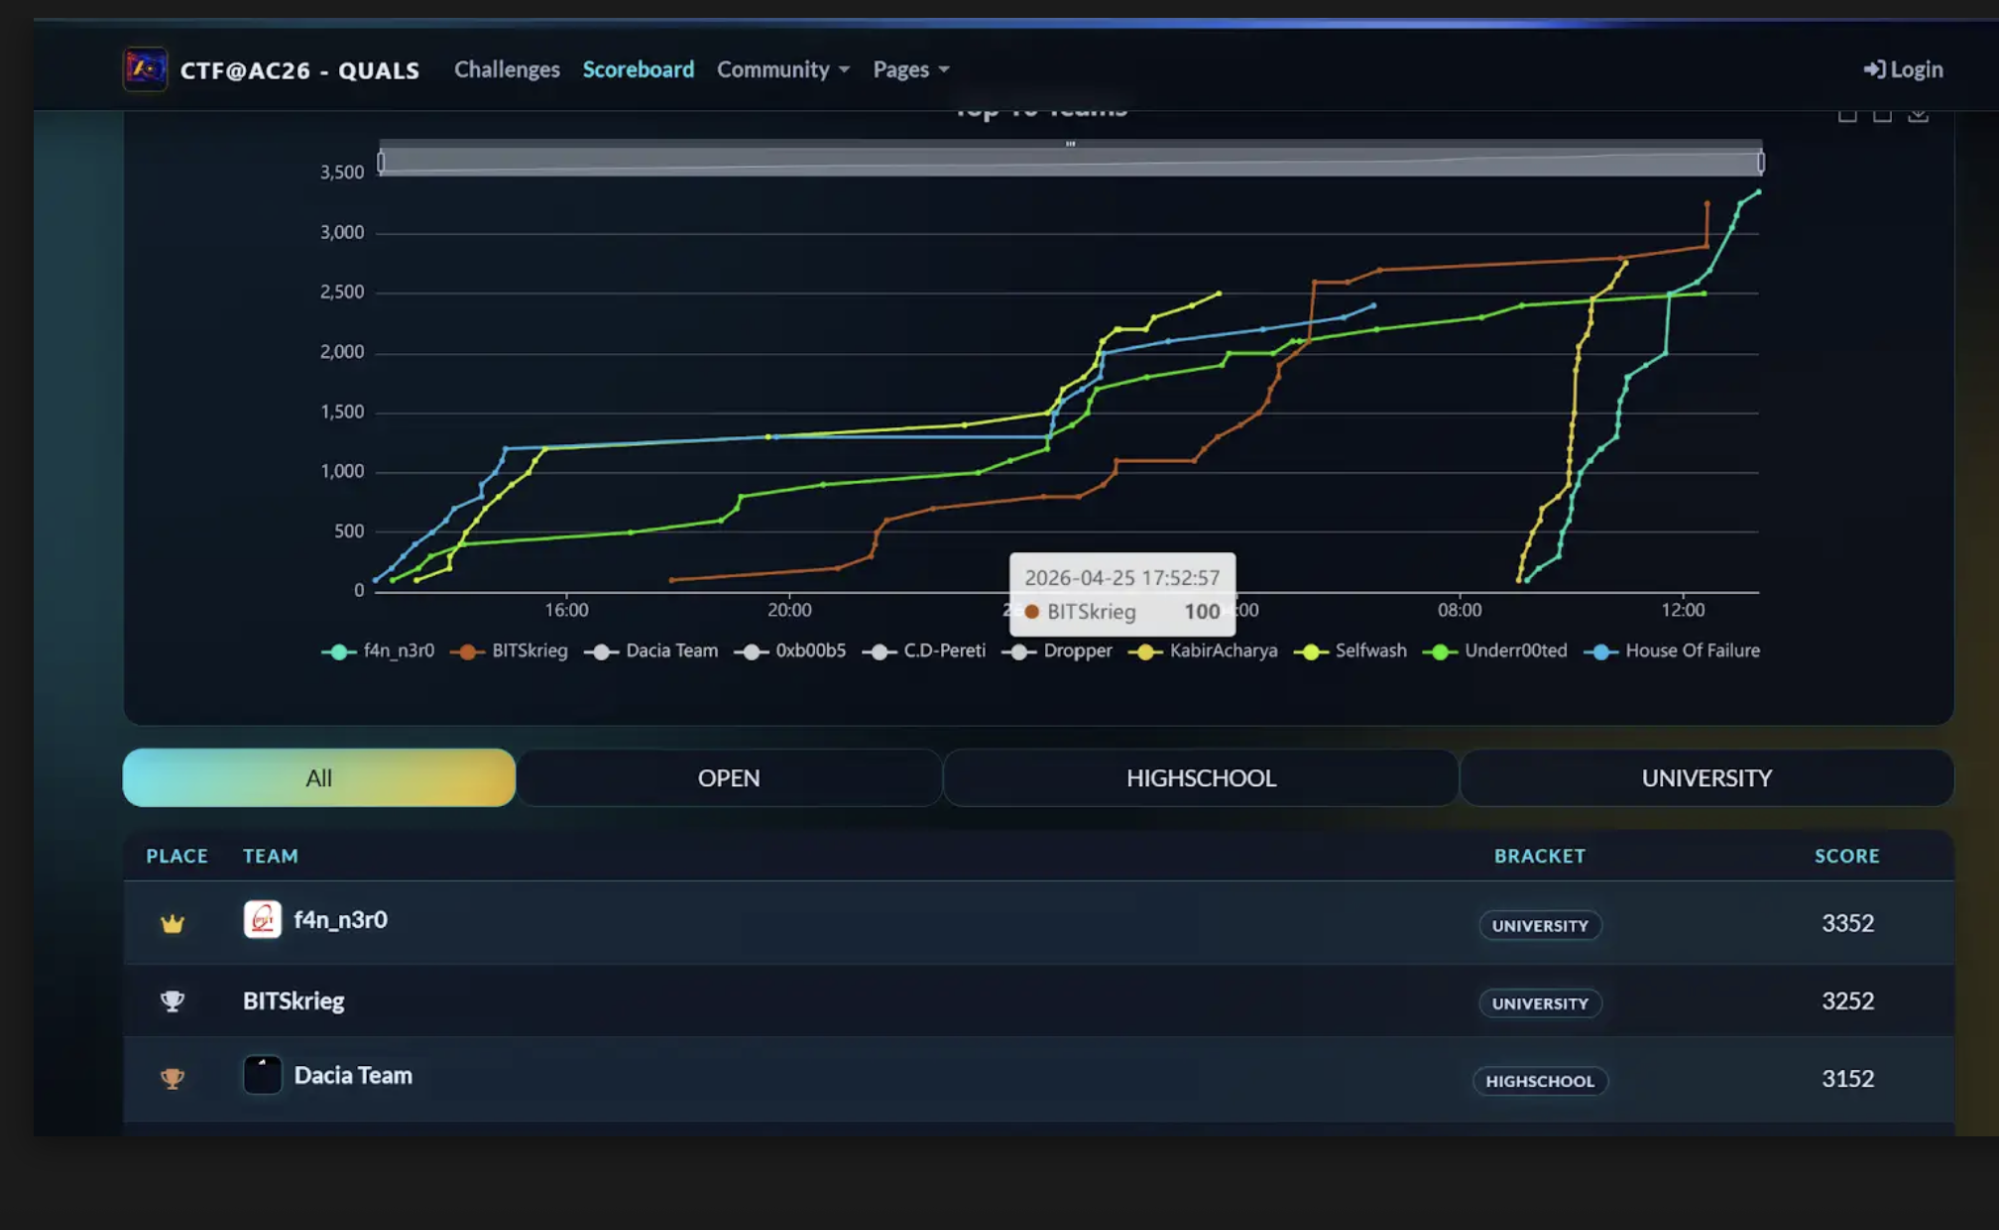This screenshot has height=1230, width=1999.
Task: Click the 3,500 y-axis label
Action: 342,172
